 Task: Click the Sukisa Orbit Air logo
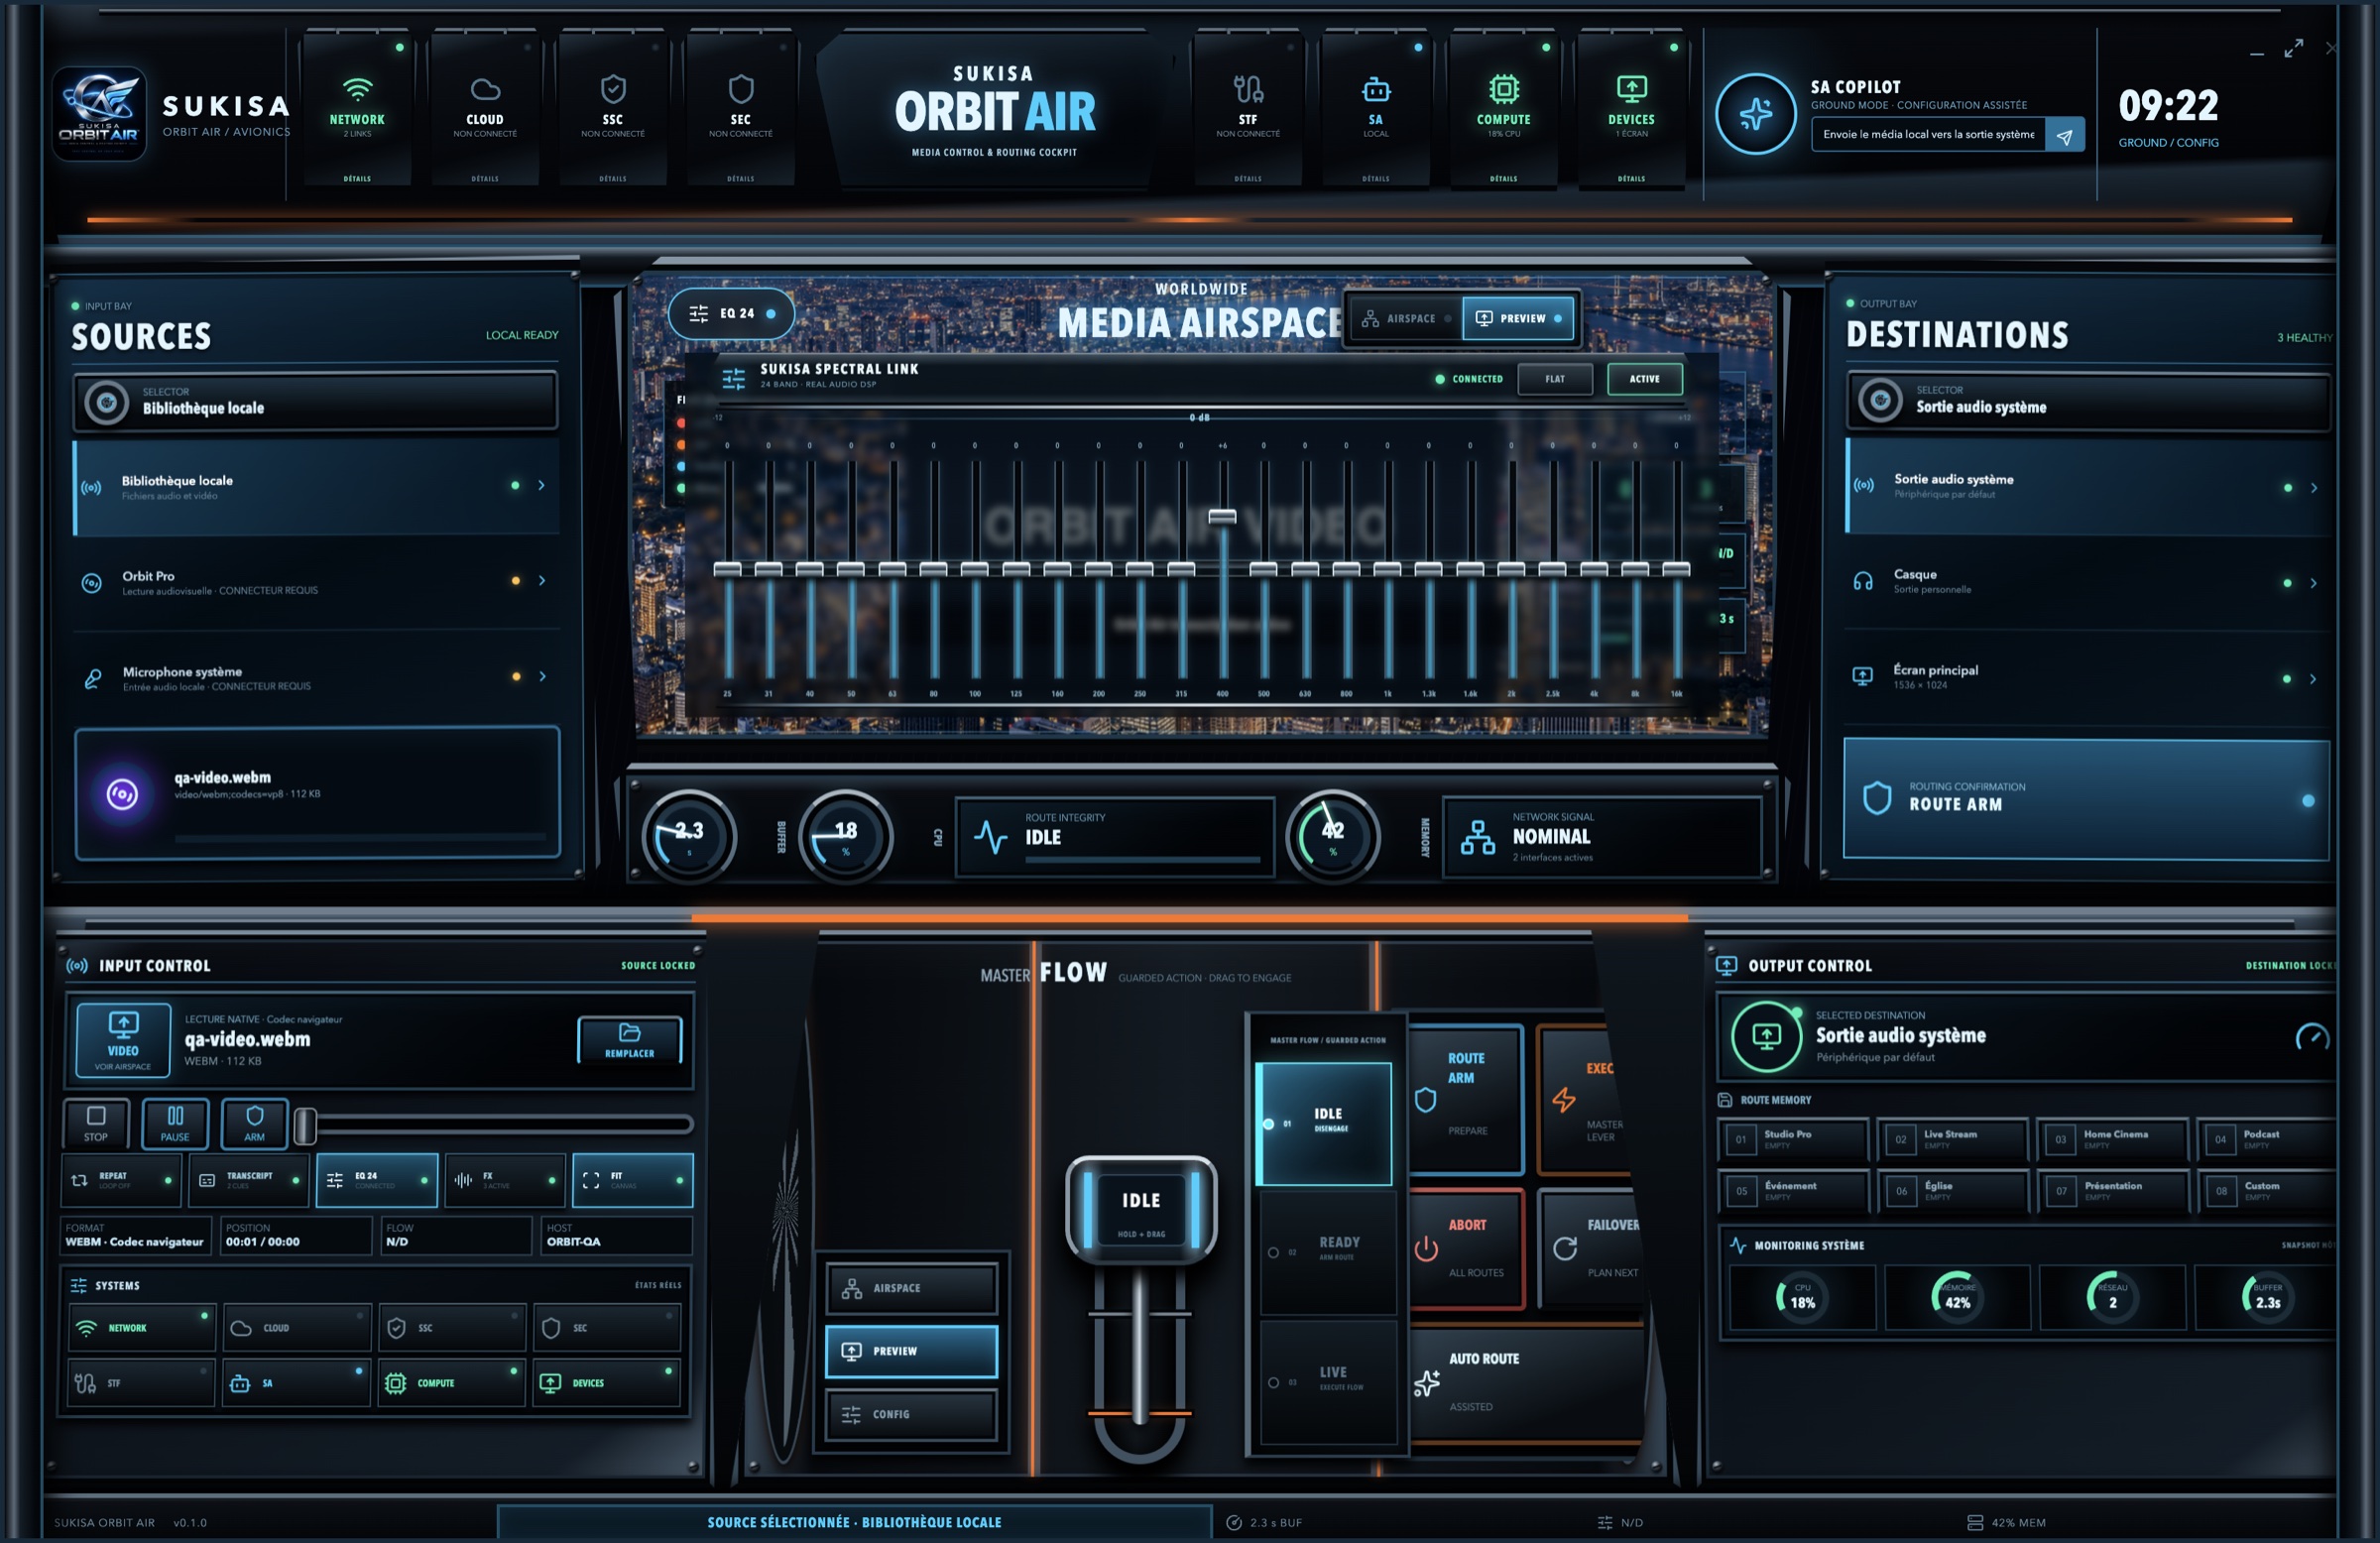click(99, 114)
